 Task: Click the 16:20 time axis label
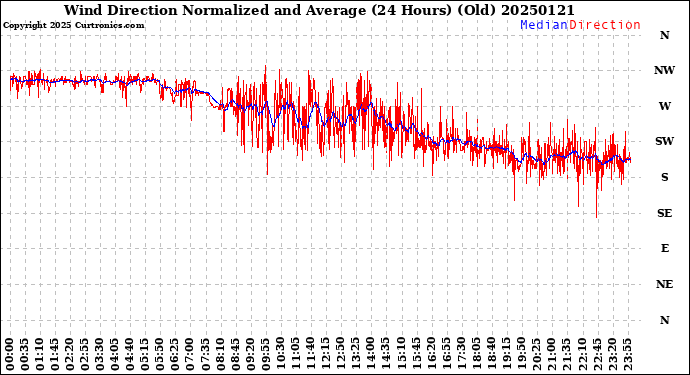point(431,354)
